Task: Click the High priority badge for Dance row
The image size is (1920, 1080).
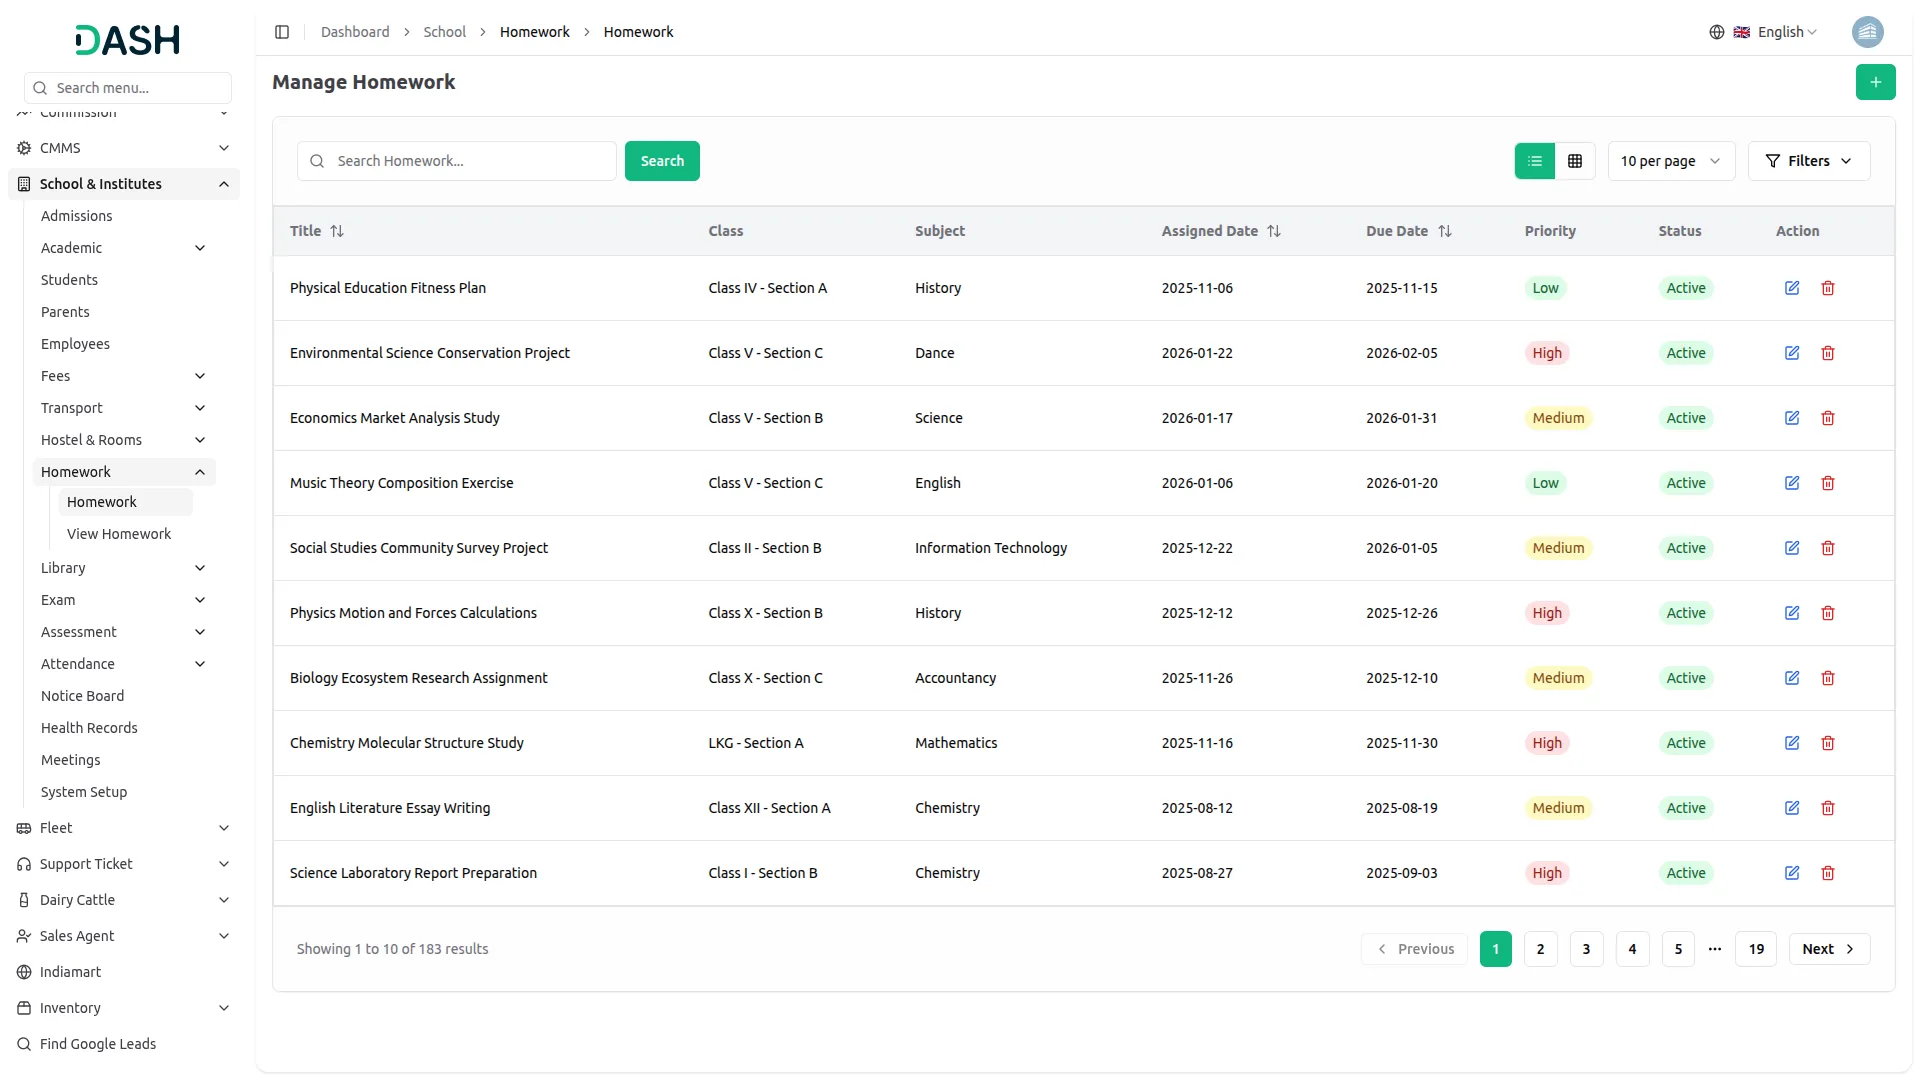Action: [x=1546, y=353]
